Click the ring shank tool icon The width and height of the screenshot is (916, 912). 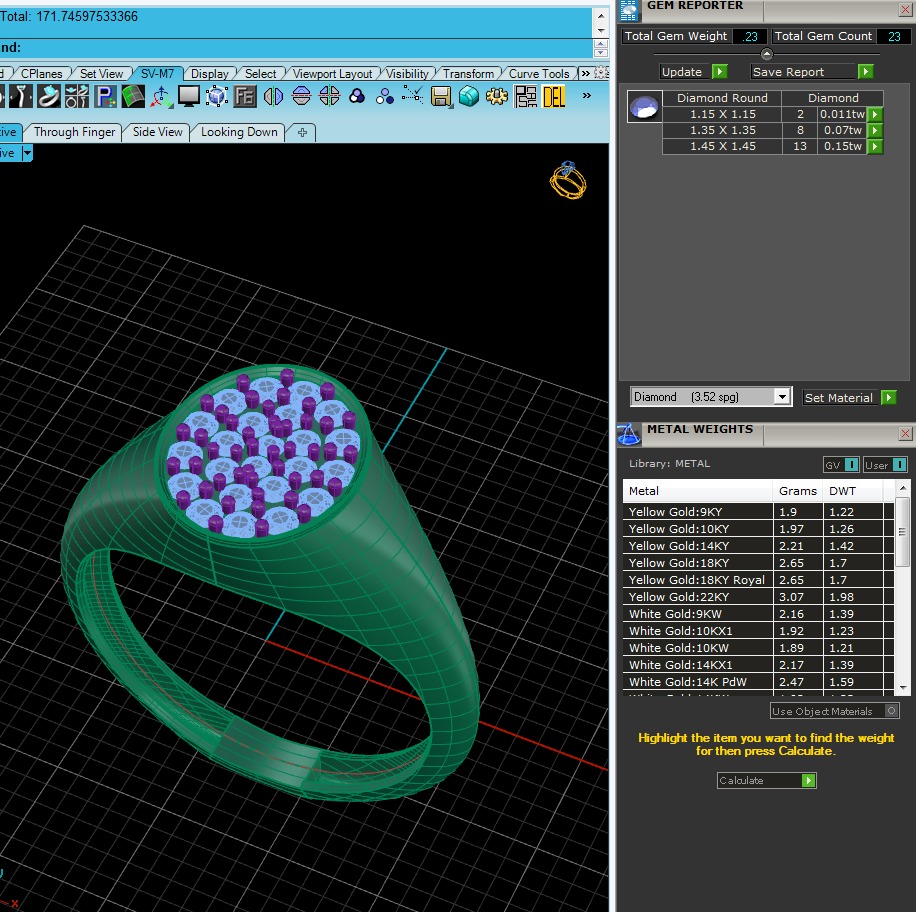[x=21, y=96]
